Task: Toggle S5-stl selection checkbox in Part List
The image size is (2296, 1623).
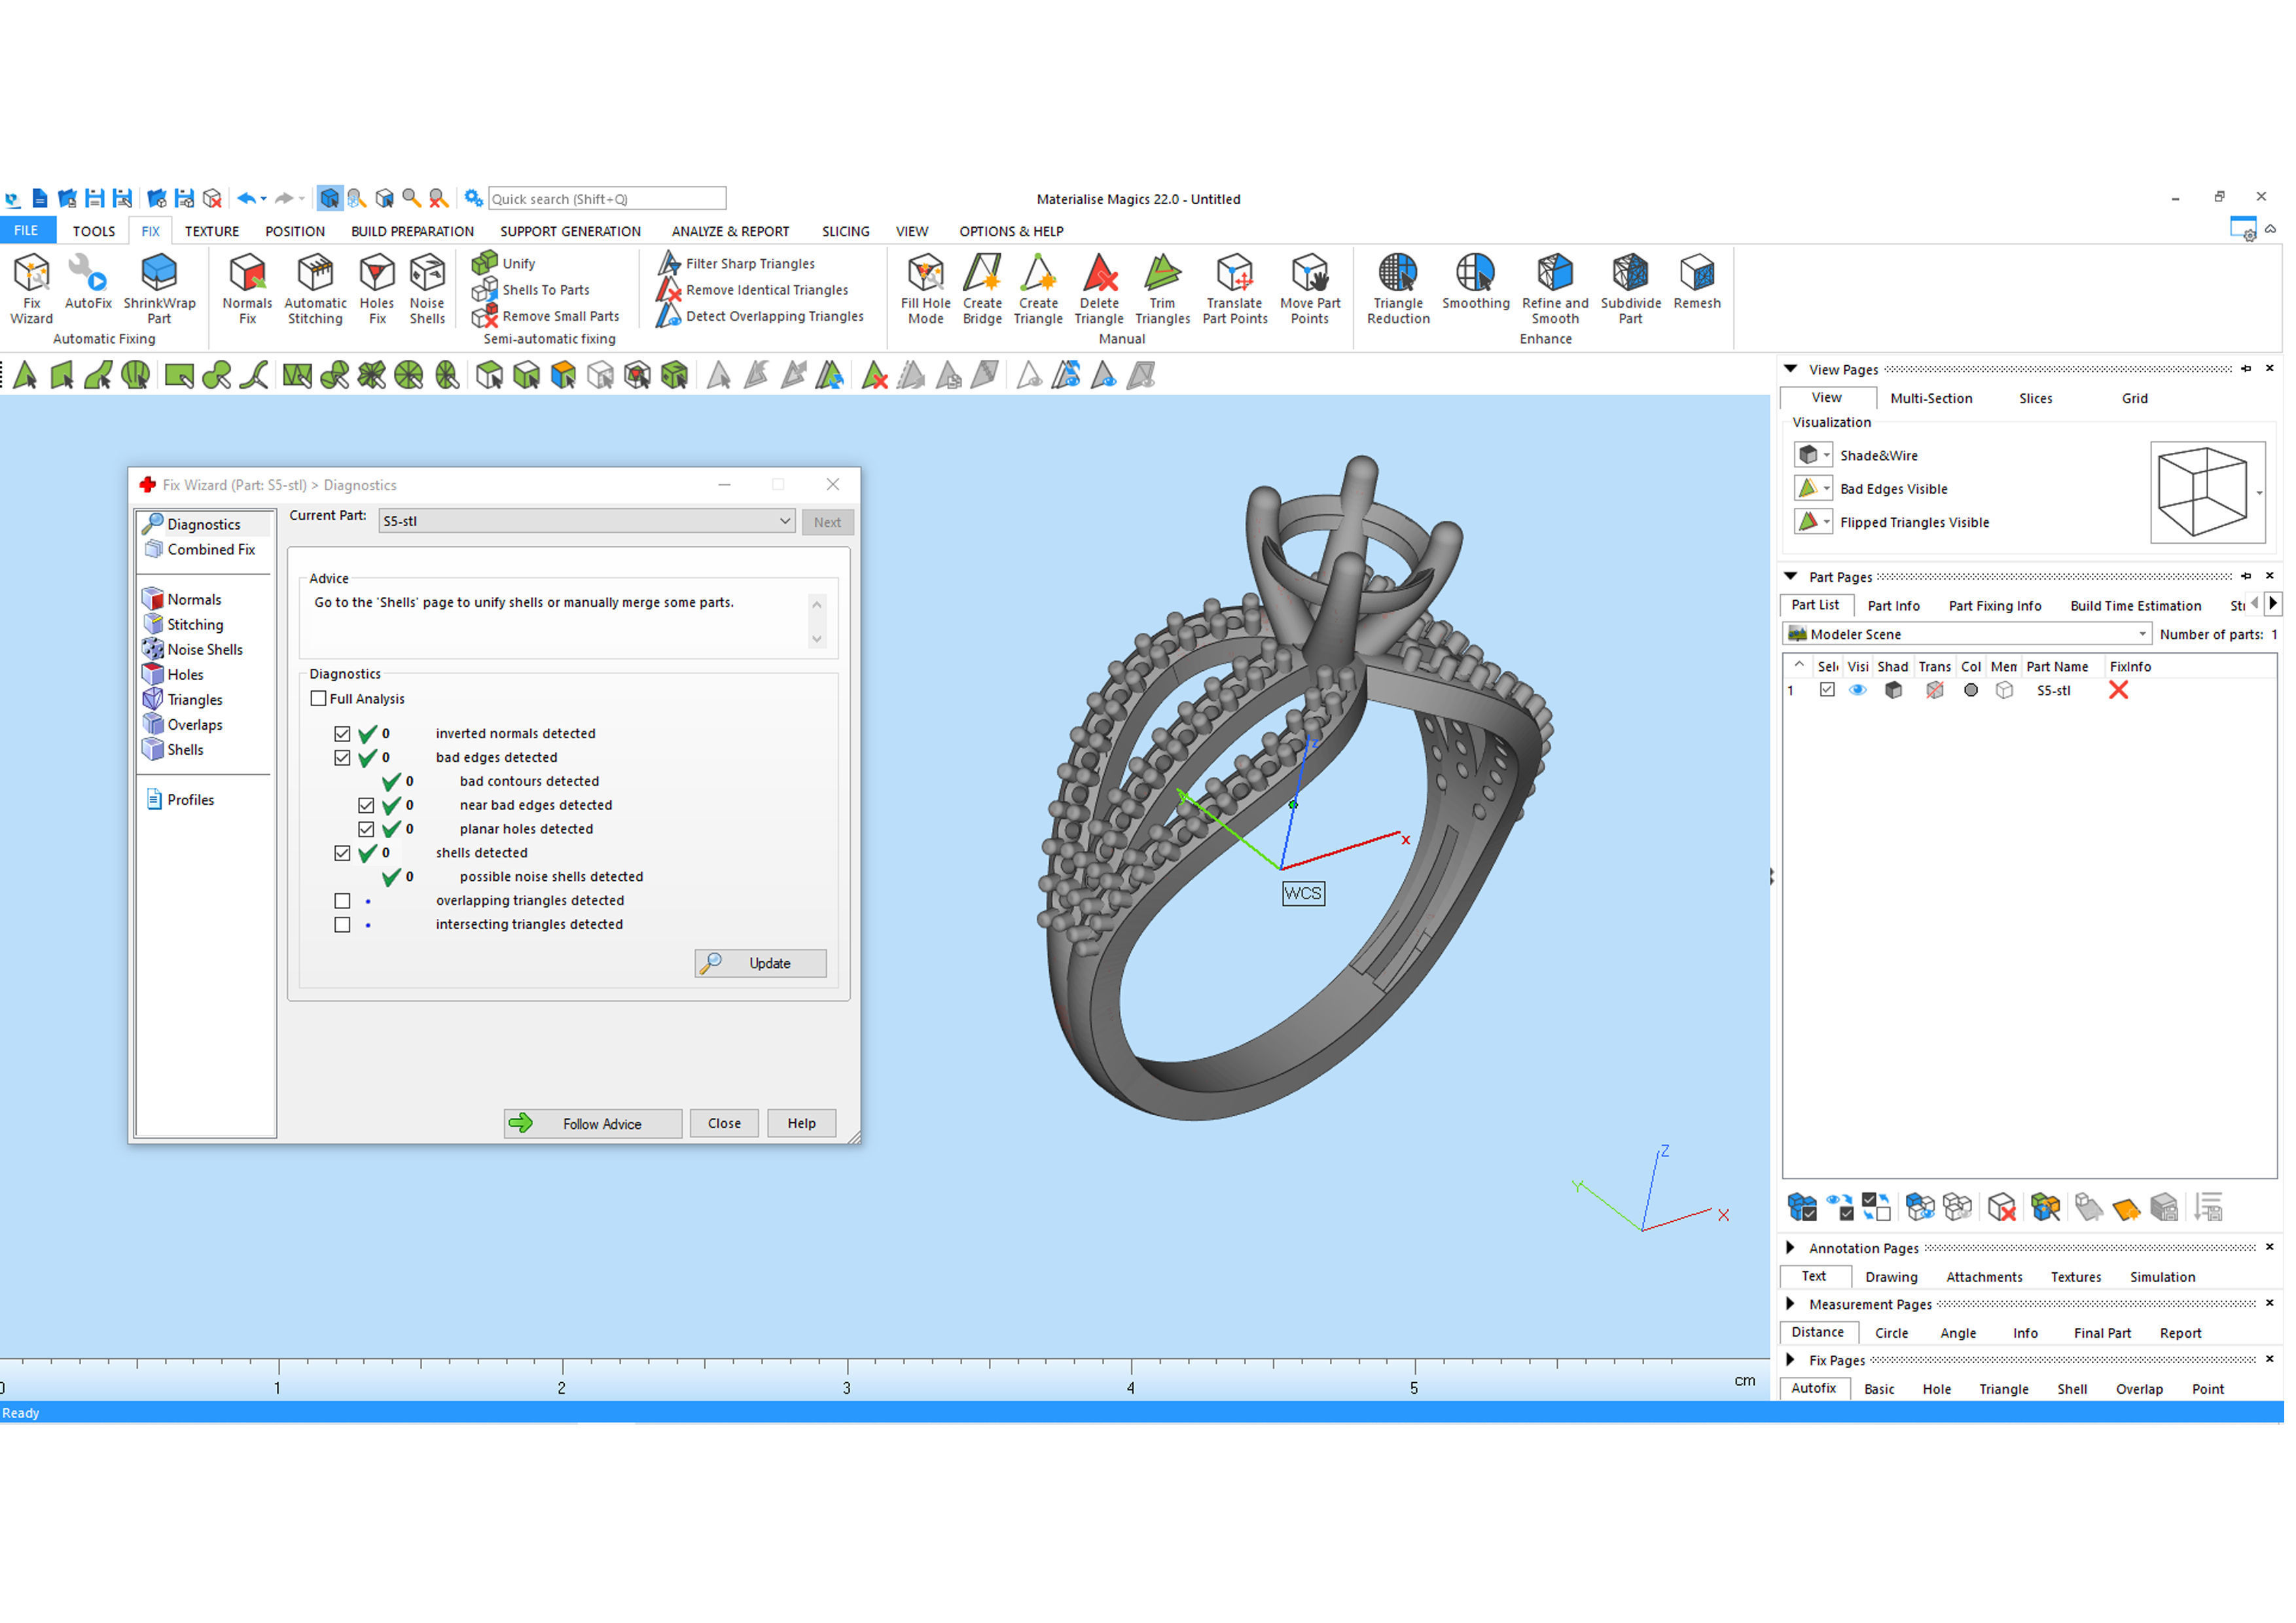Action: tap(1827, 690)
